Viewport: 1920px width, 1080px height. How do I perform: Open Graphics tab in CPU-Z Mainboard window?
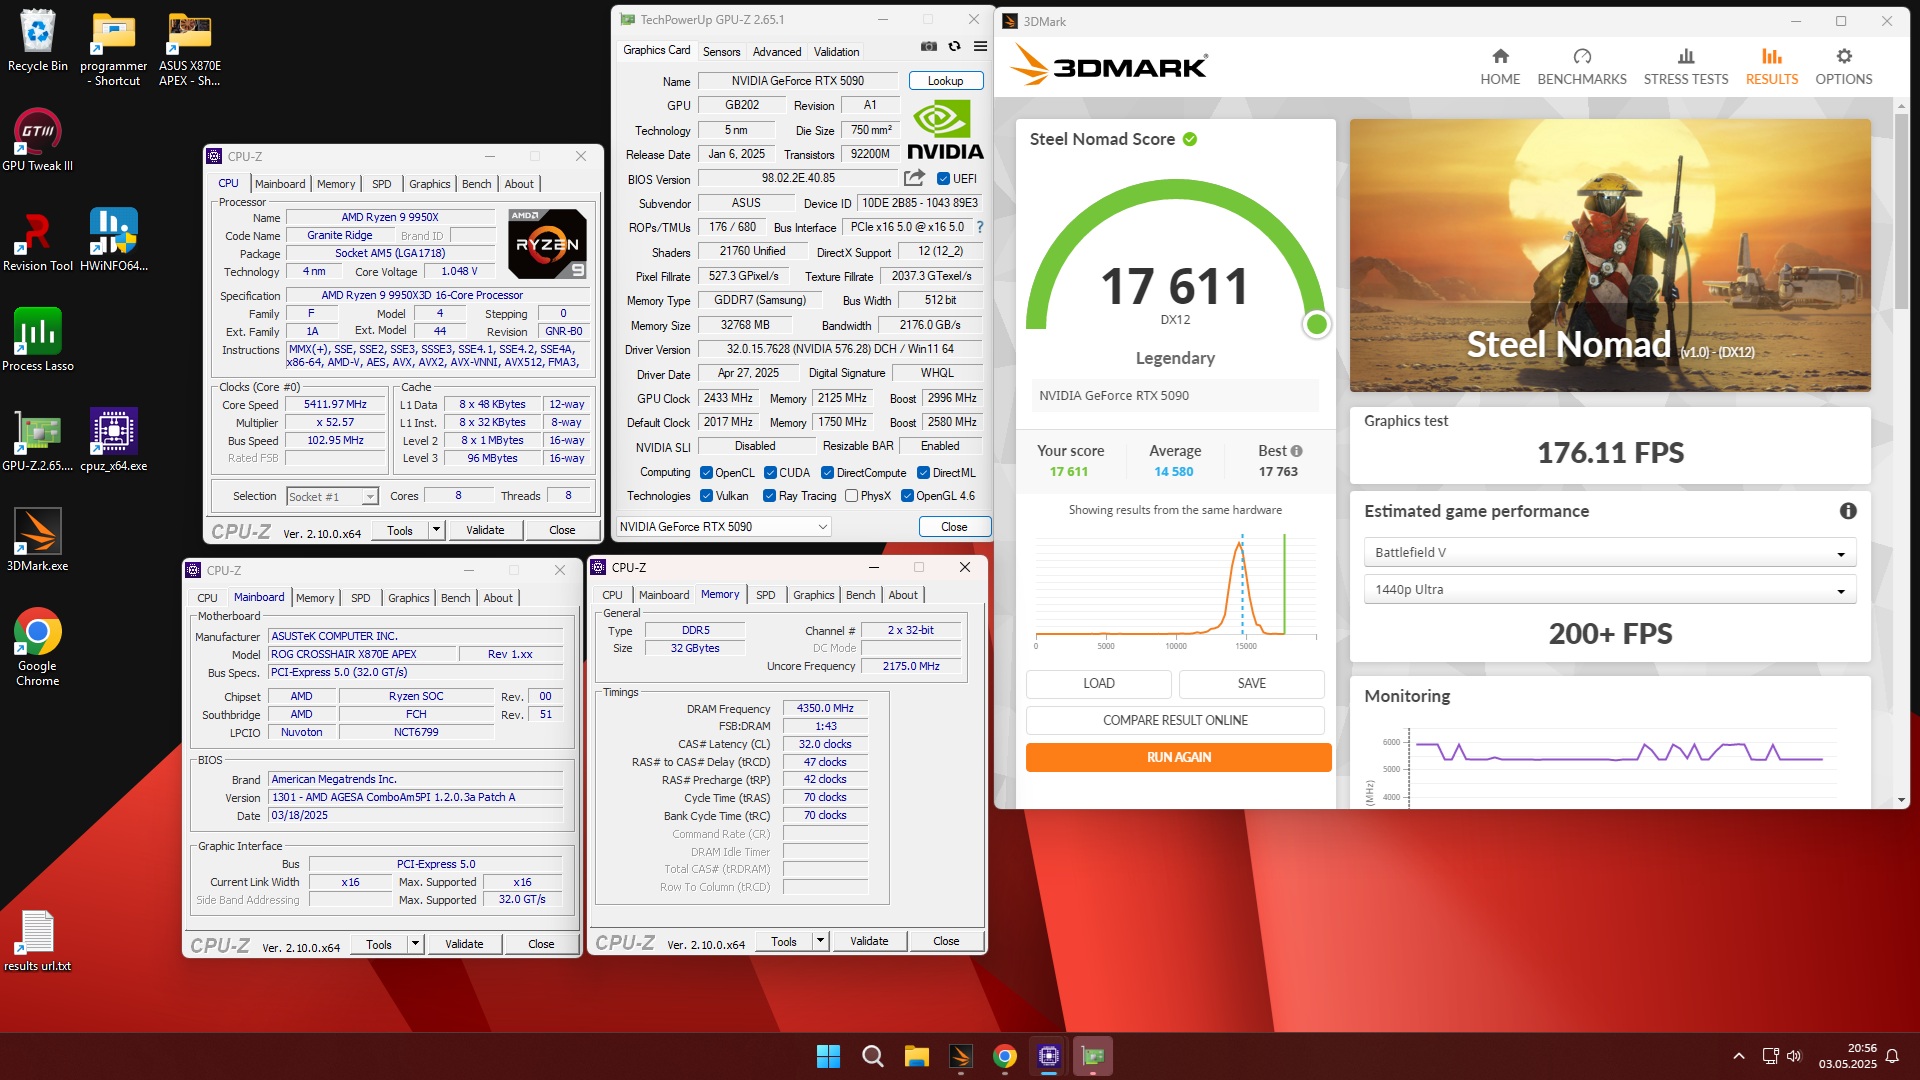click(409, 598)
